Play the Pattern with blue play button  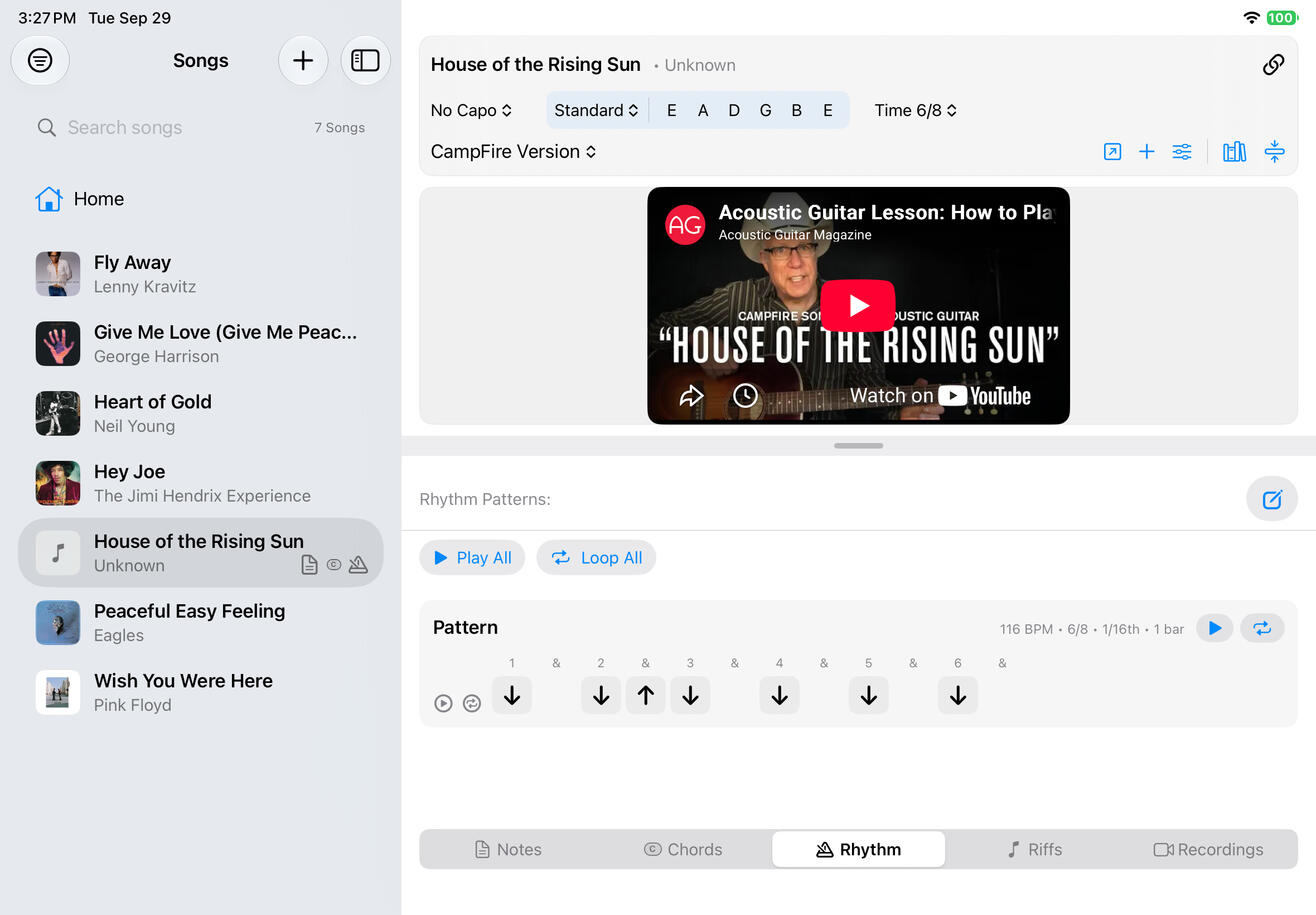1215,628
